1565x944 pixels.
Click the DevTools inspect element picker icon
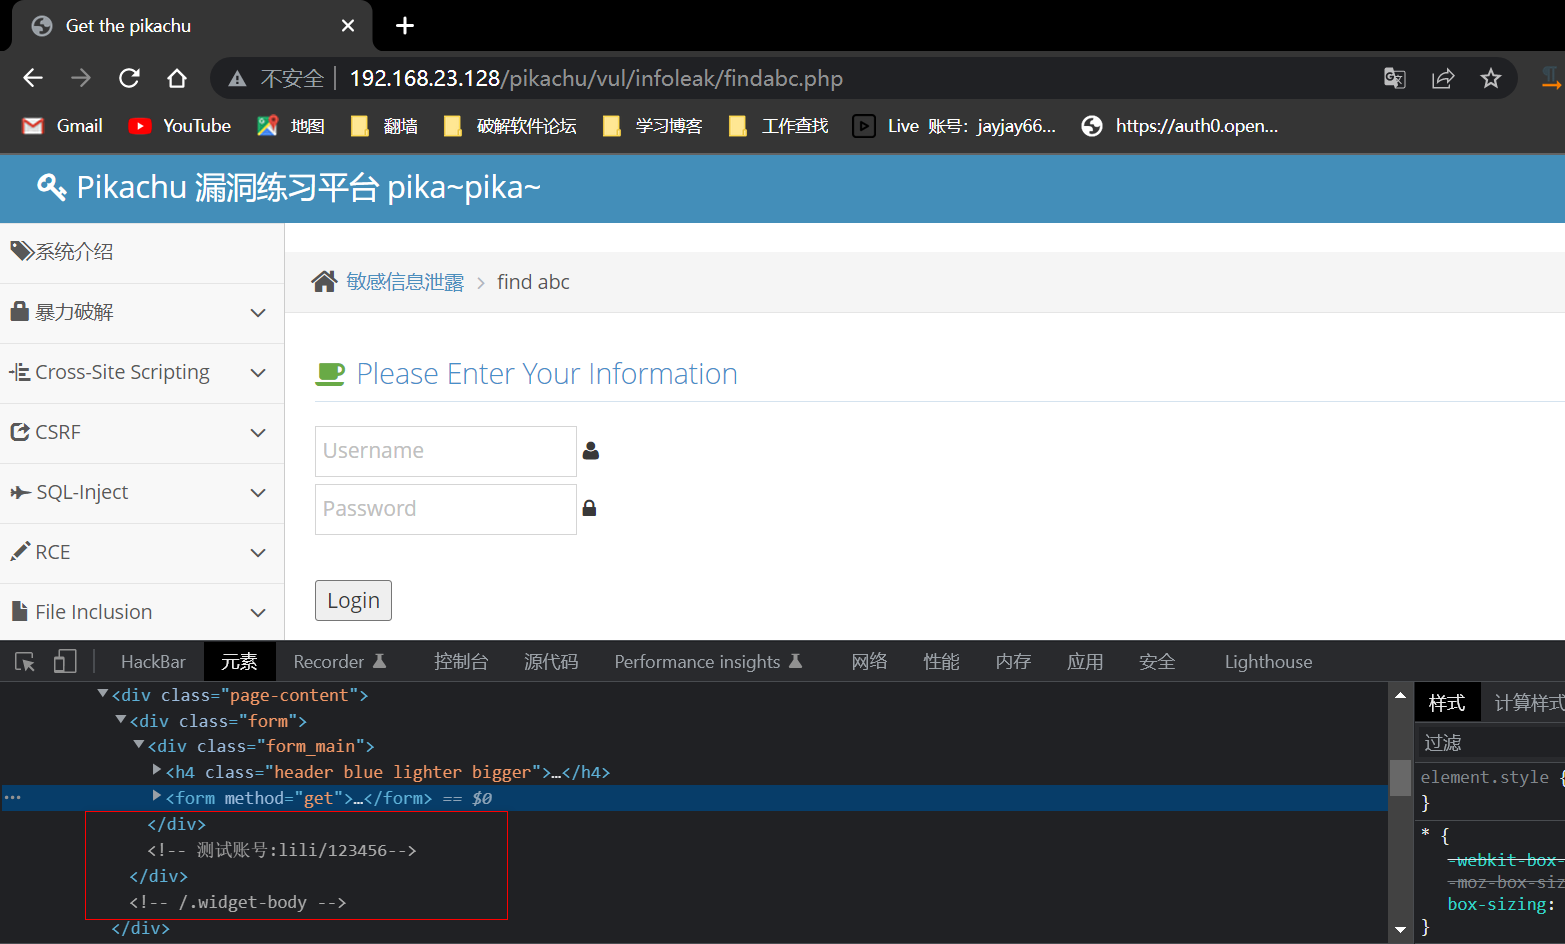[25, 662]
